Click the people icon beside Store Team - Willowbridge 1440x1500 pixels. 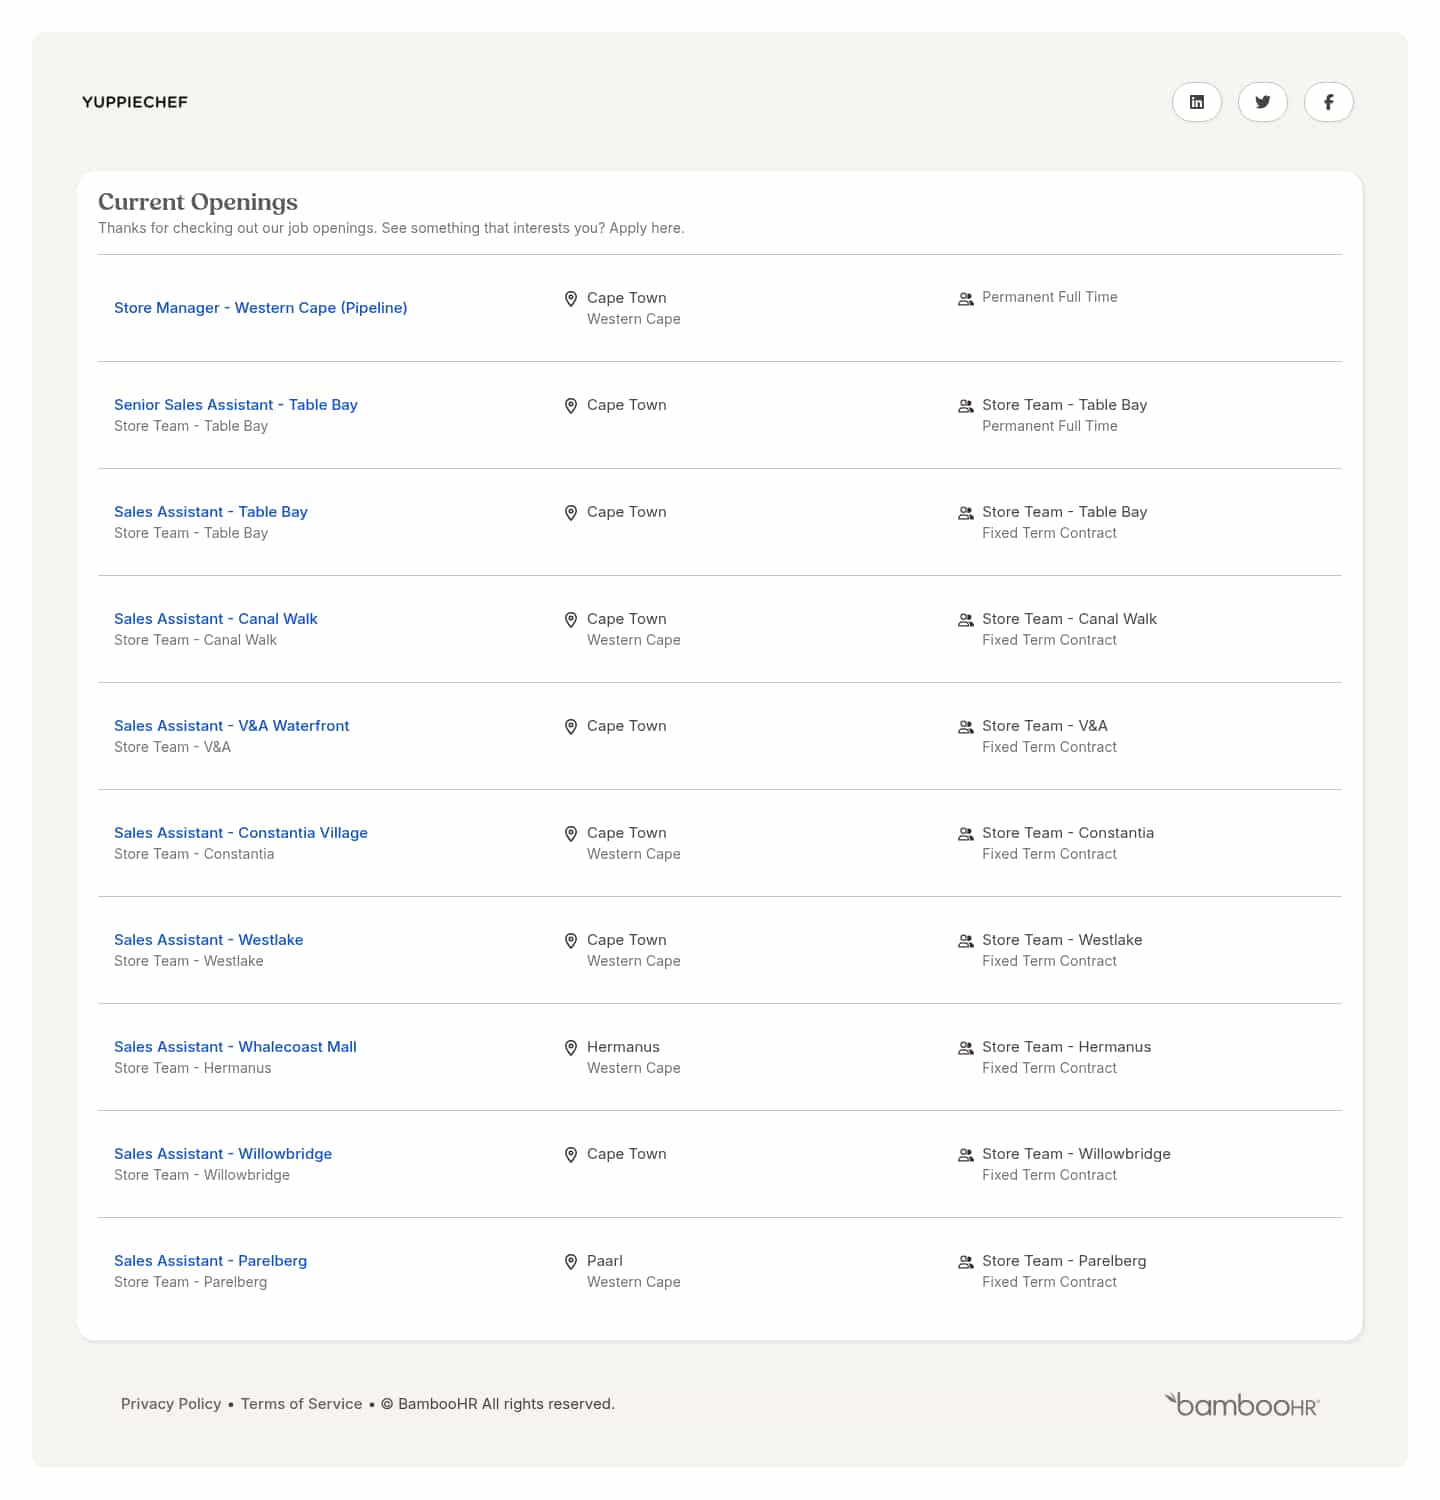coord(966,1155)
